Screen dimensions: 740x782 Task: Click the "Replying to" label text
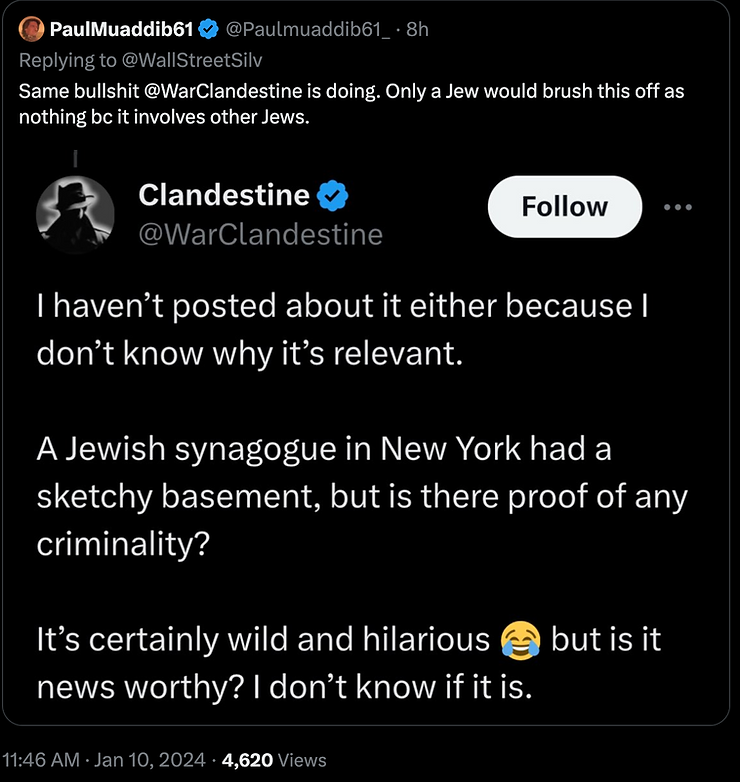coord(65,59)
